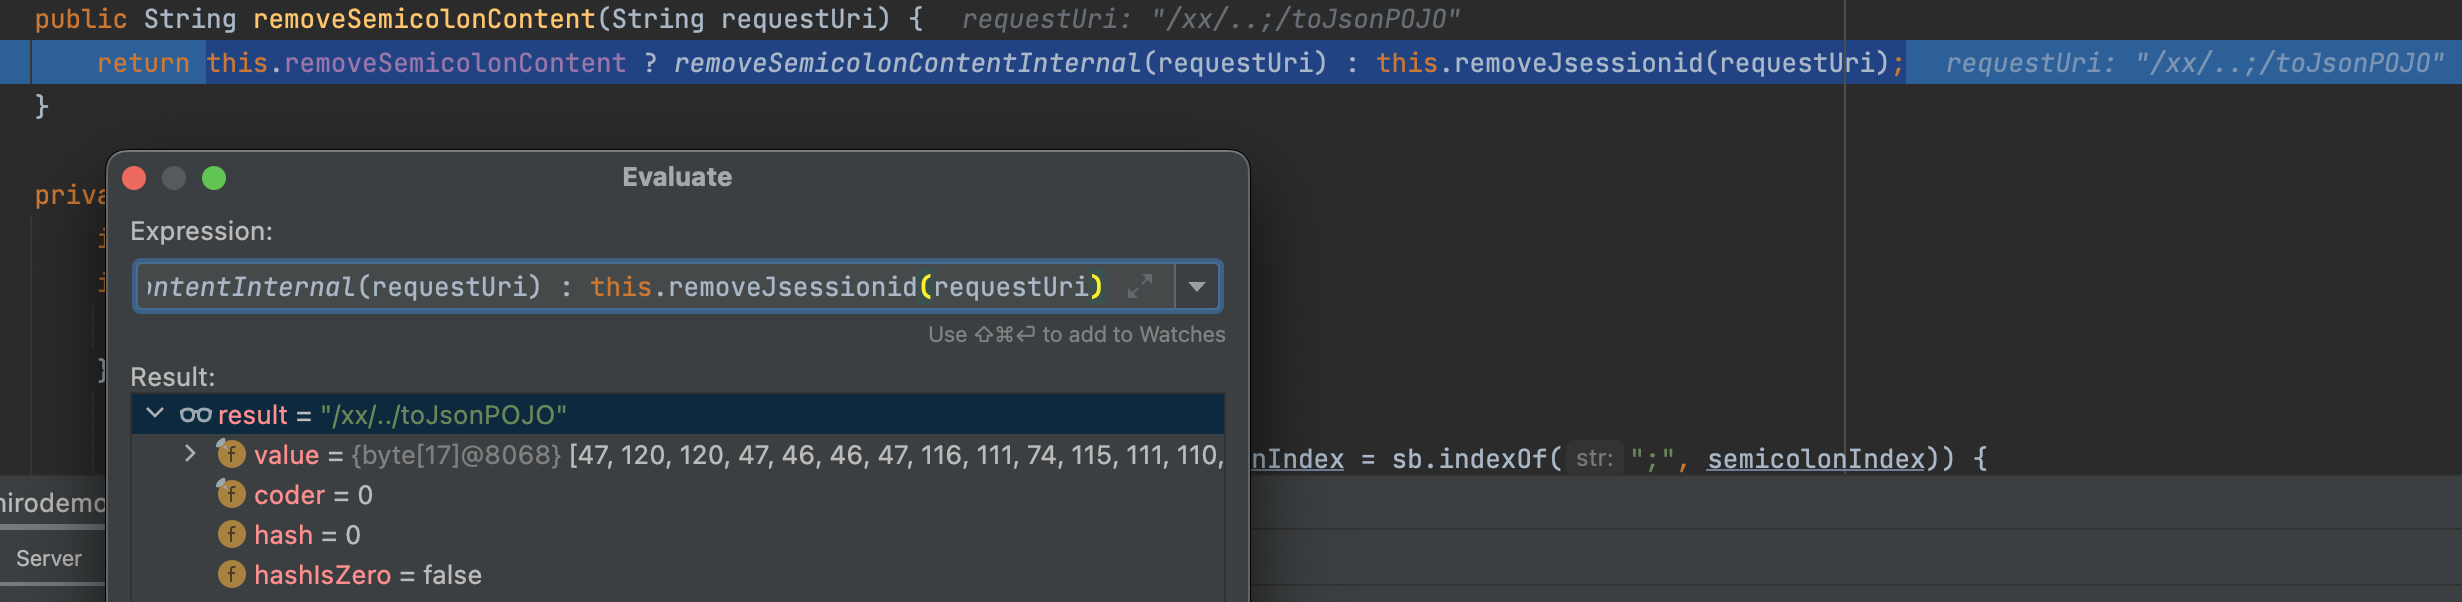Click the field icon beside hashIsZero
2462x602 pixels.
point(231,575)
